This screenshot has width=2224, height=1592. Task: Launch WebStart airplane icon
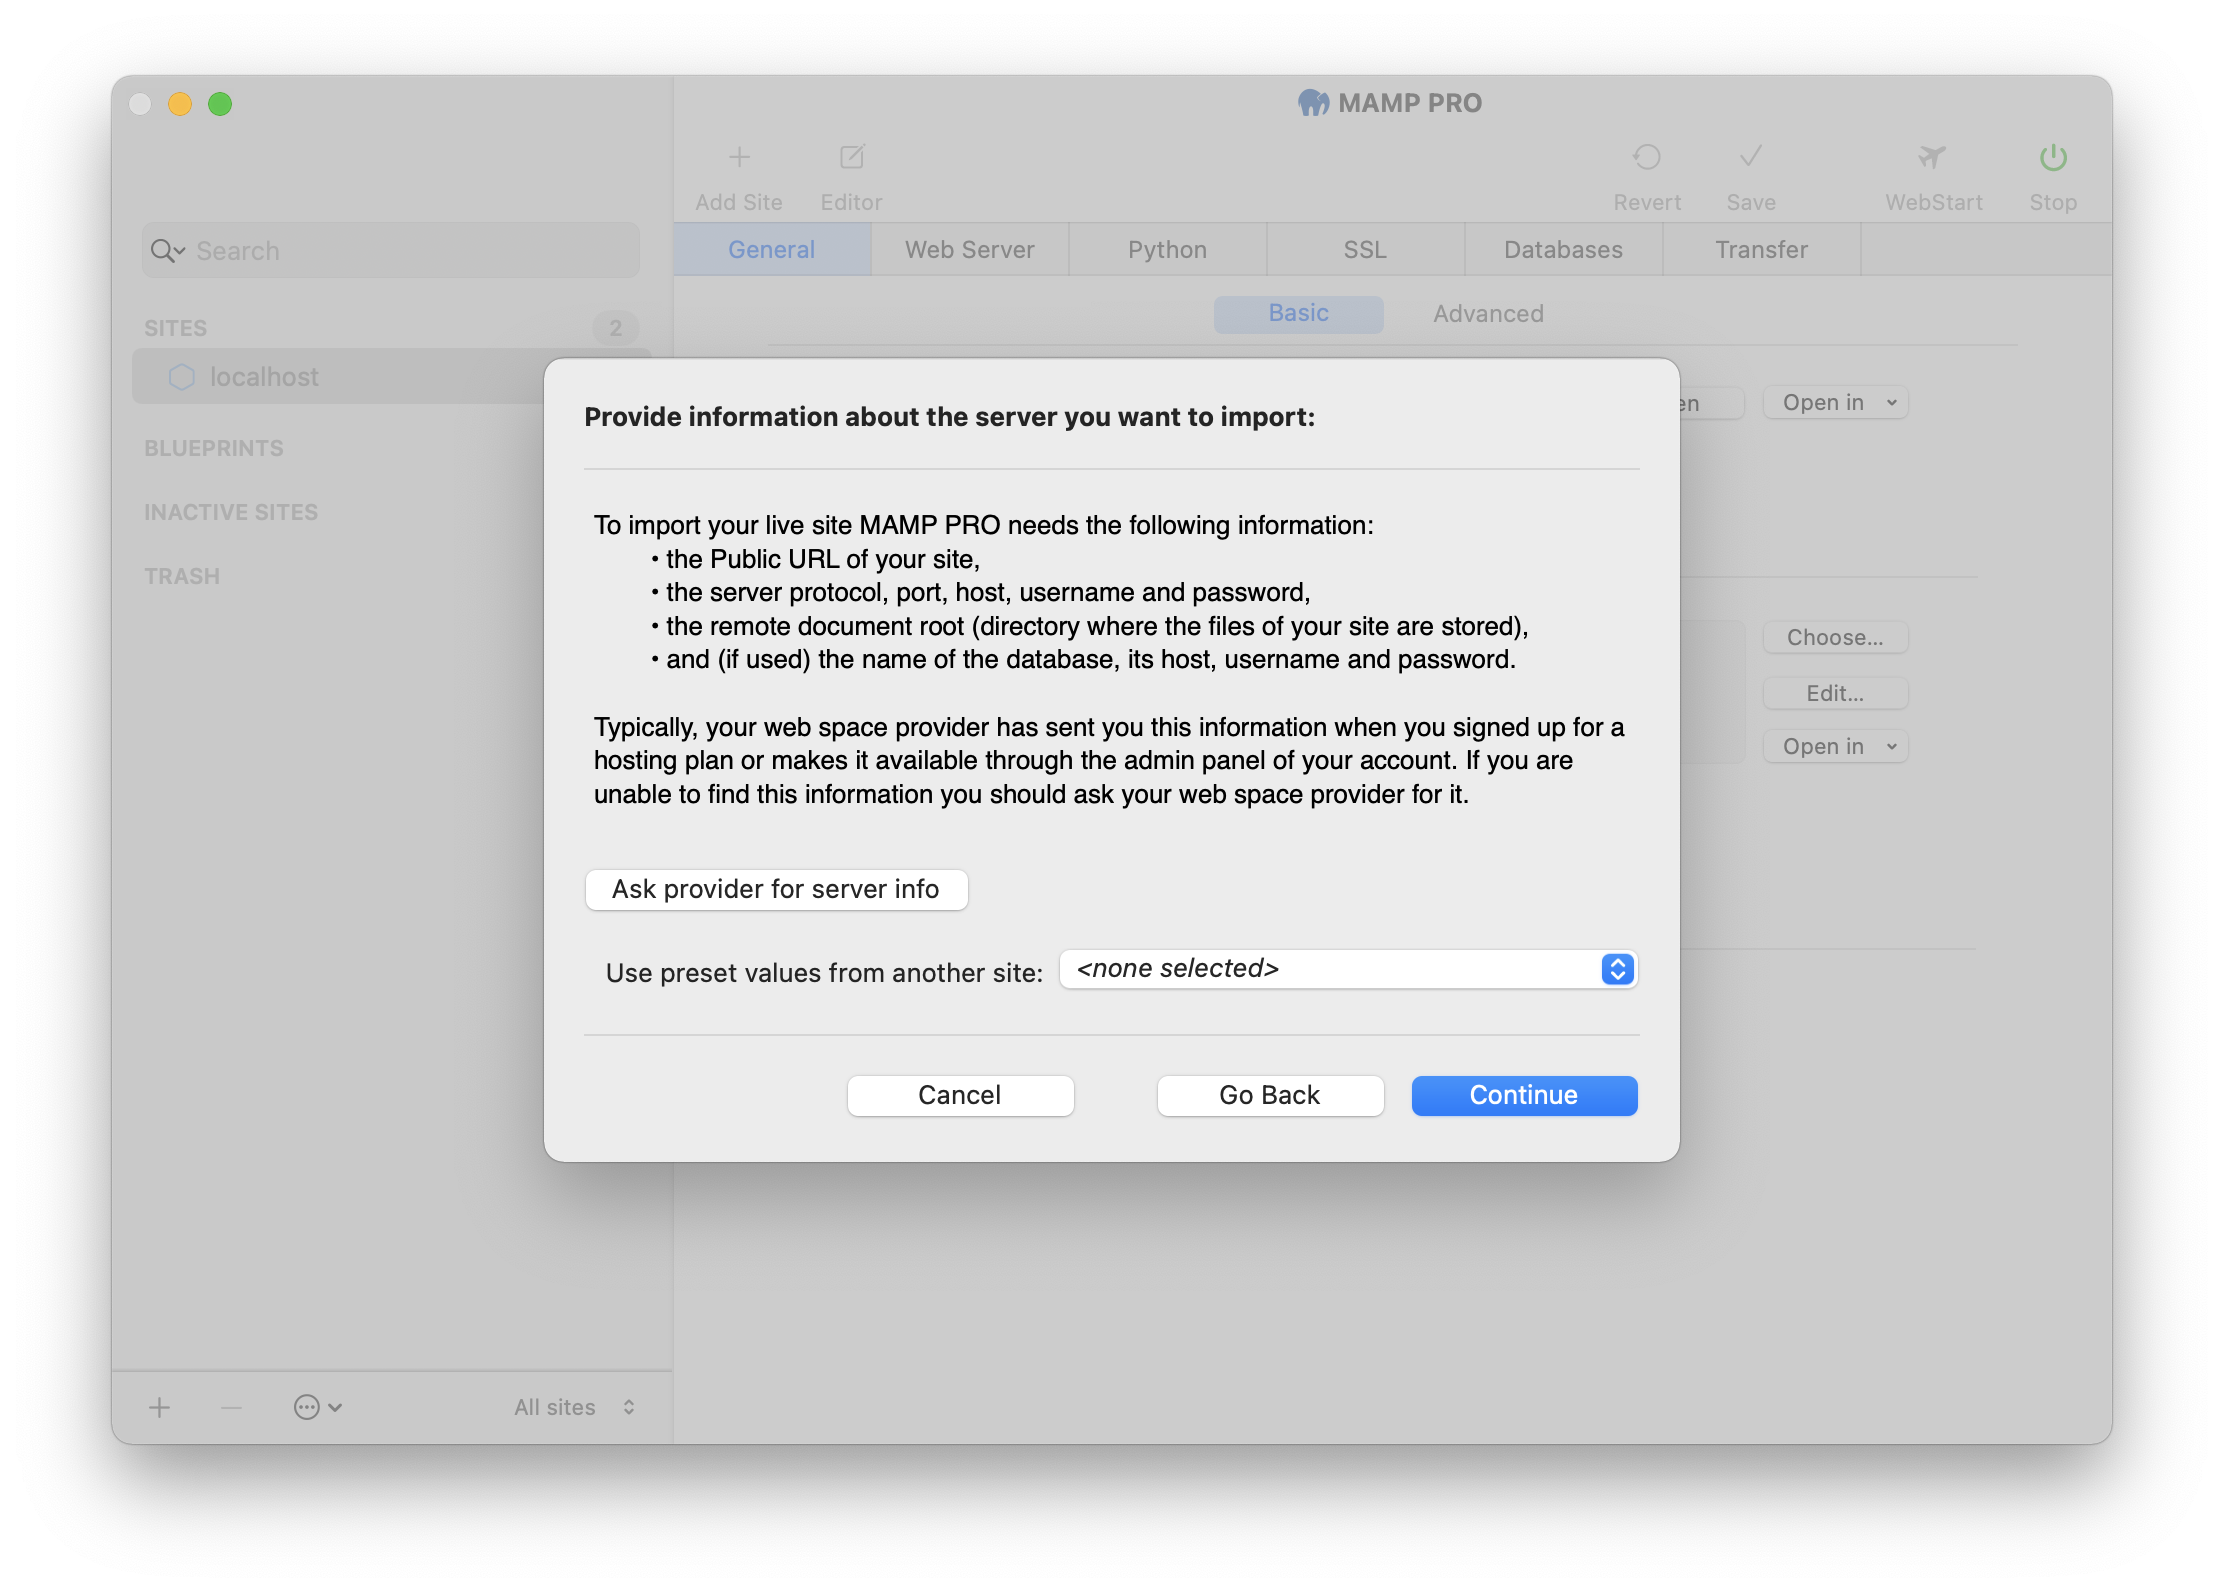tap(1933, 157)
